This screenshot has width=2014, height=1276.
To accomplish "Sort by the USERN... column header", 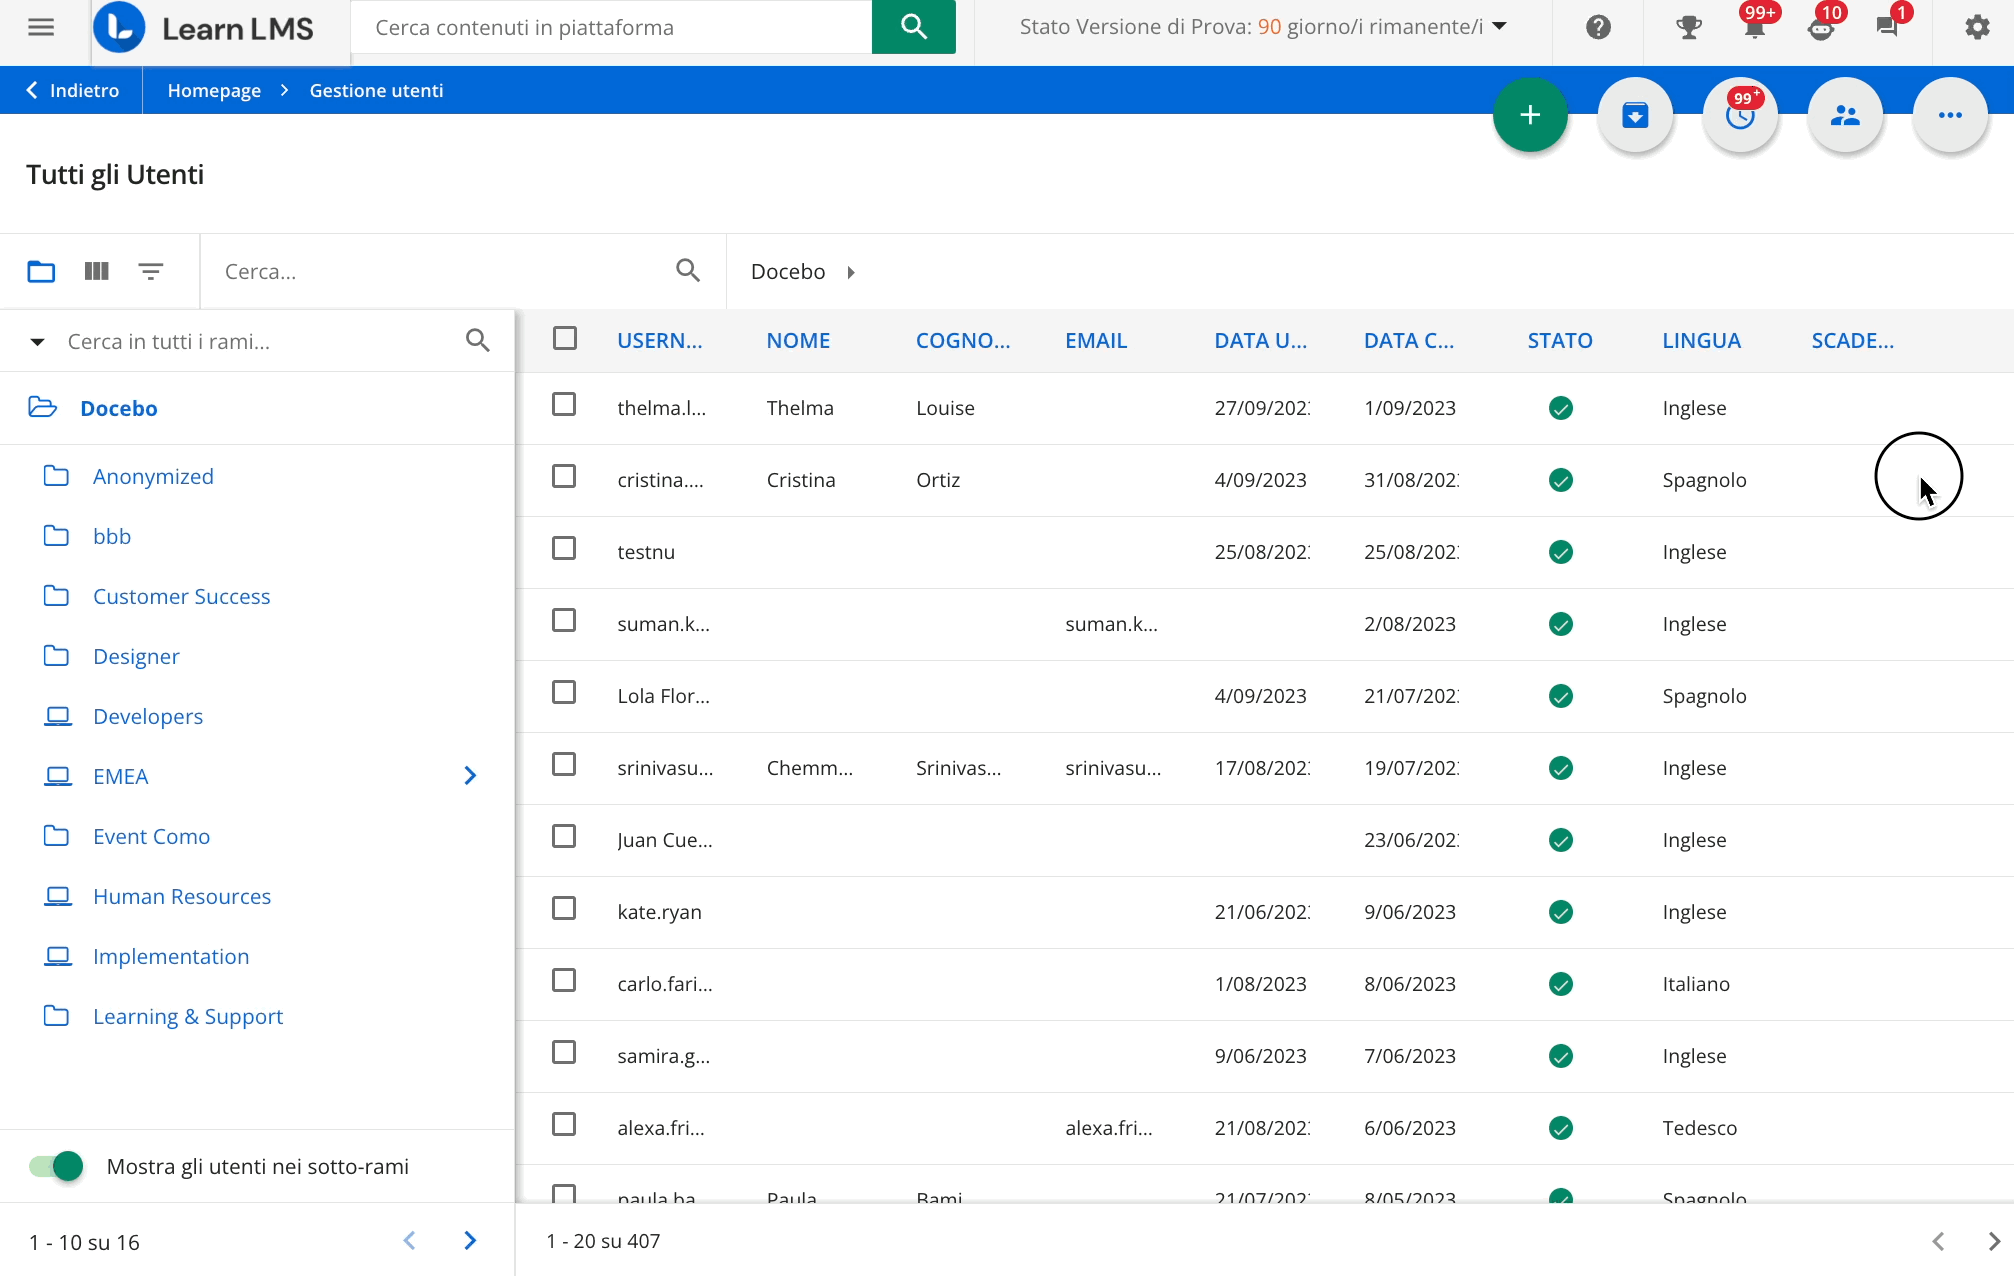I will tap(659, 341).
